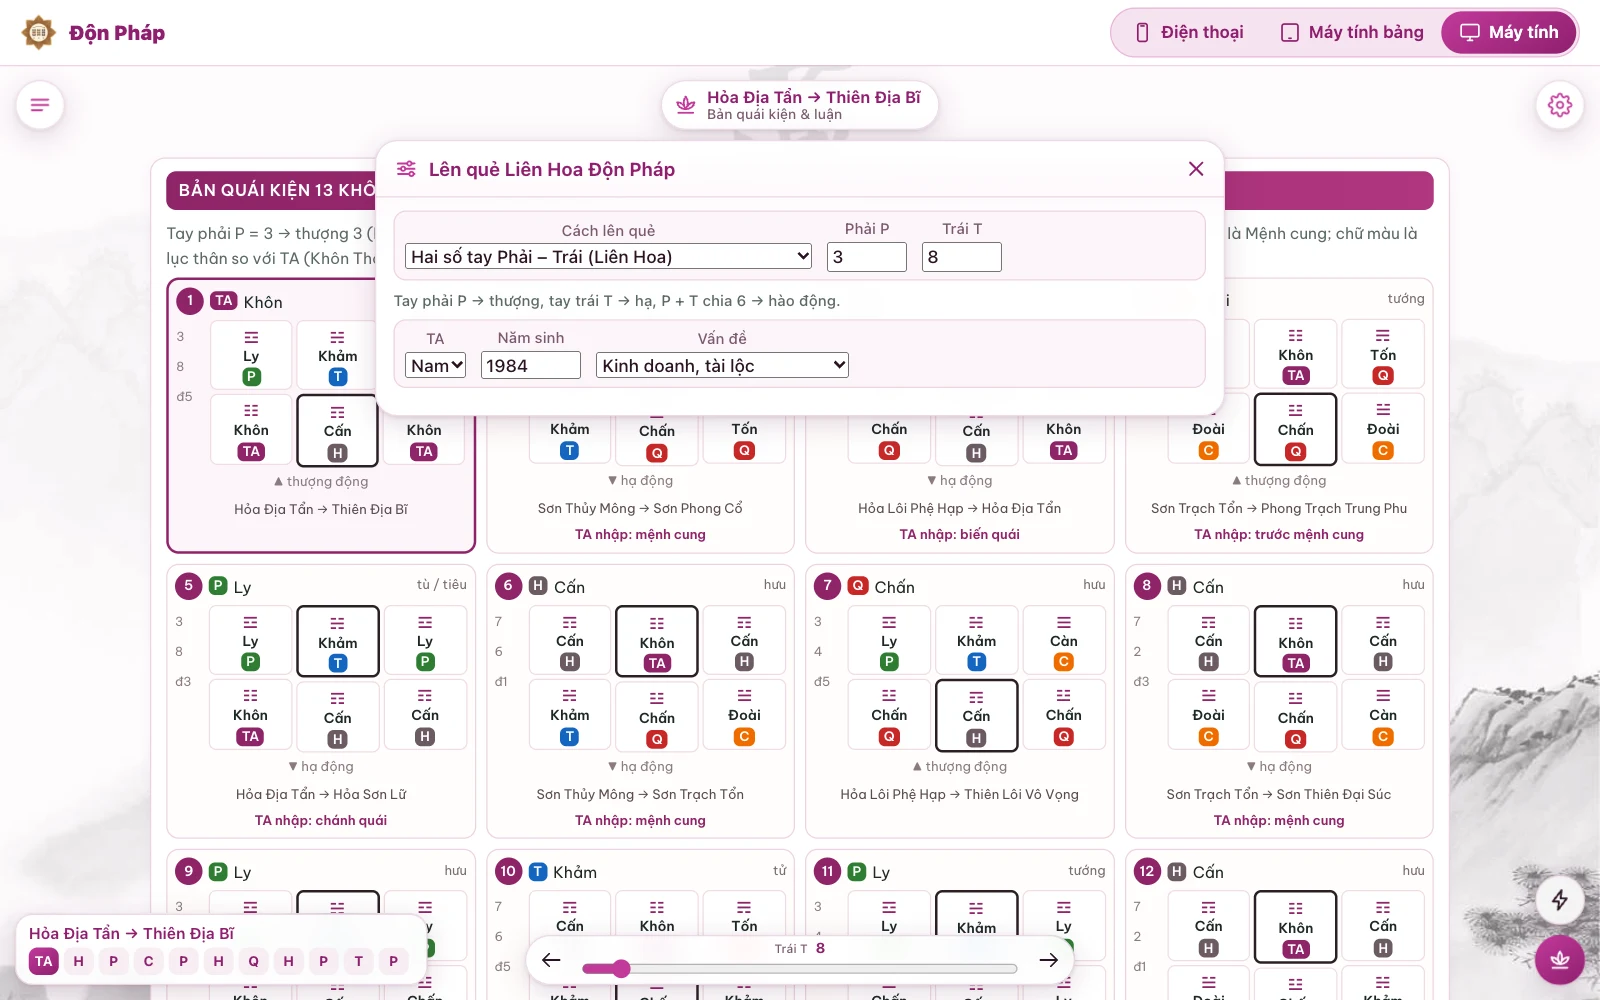
Task: Click the Hỏa Địa Tấn header pill
Action: click(800, 105)
